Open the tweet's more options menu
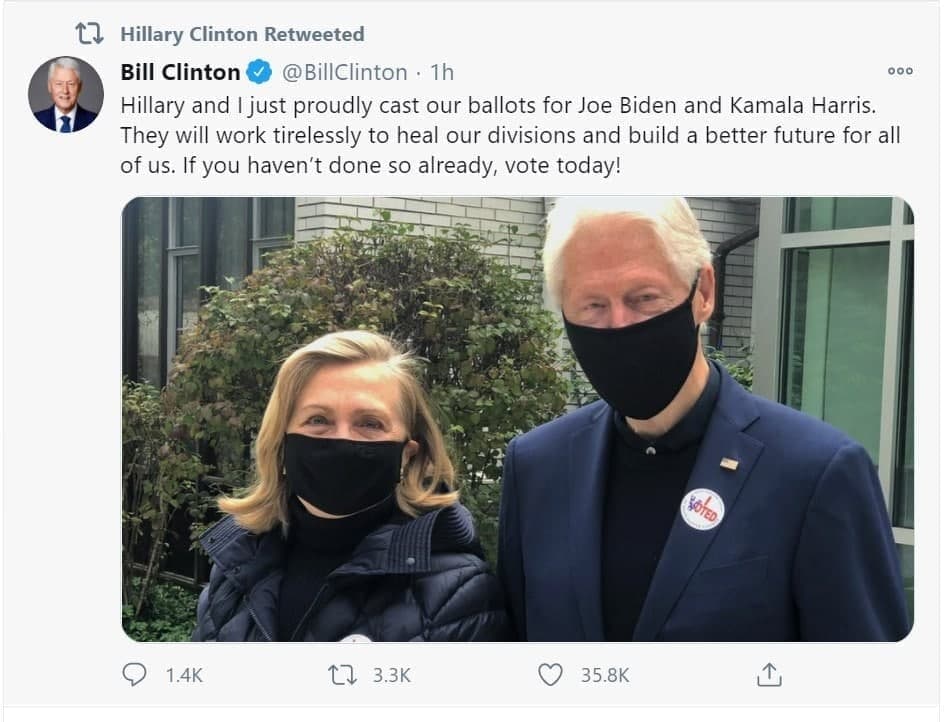The image size is (952, 722). tap(900, 71)
